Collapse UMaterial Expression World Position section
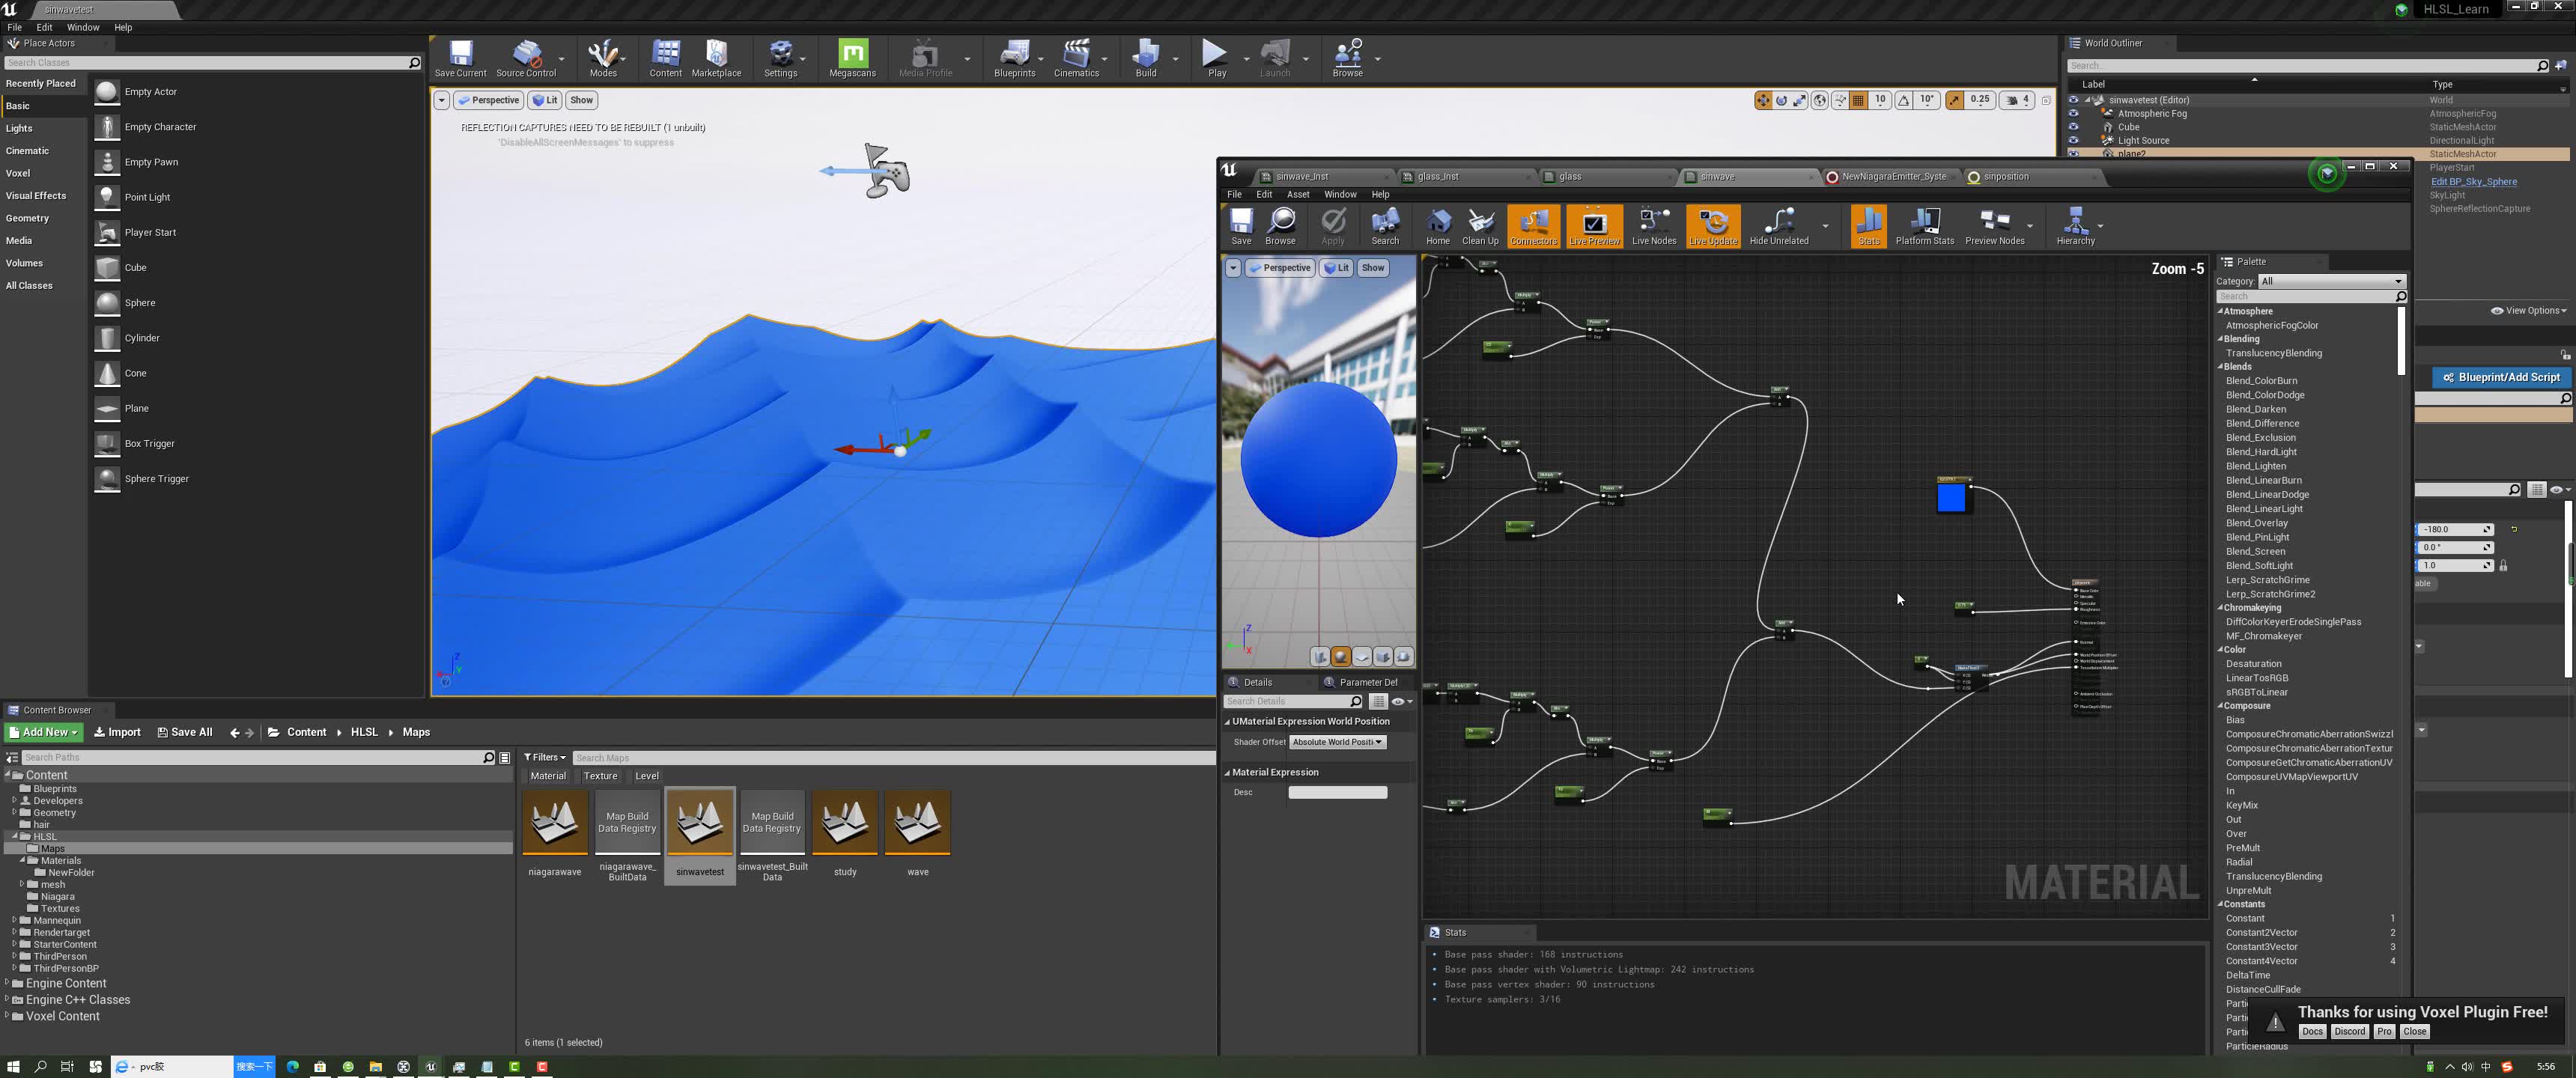The width and height of the screenshot is (2576, 1078). tap(1228, 721)
